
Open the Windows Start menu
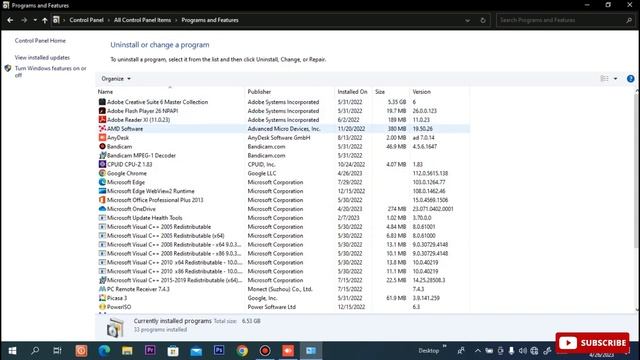(x=12, y=351)
